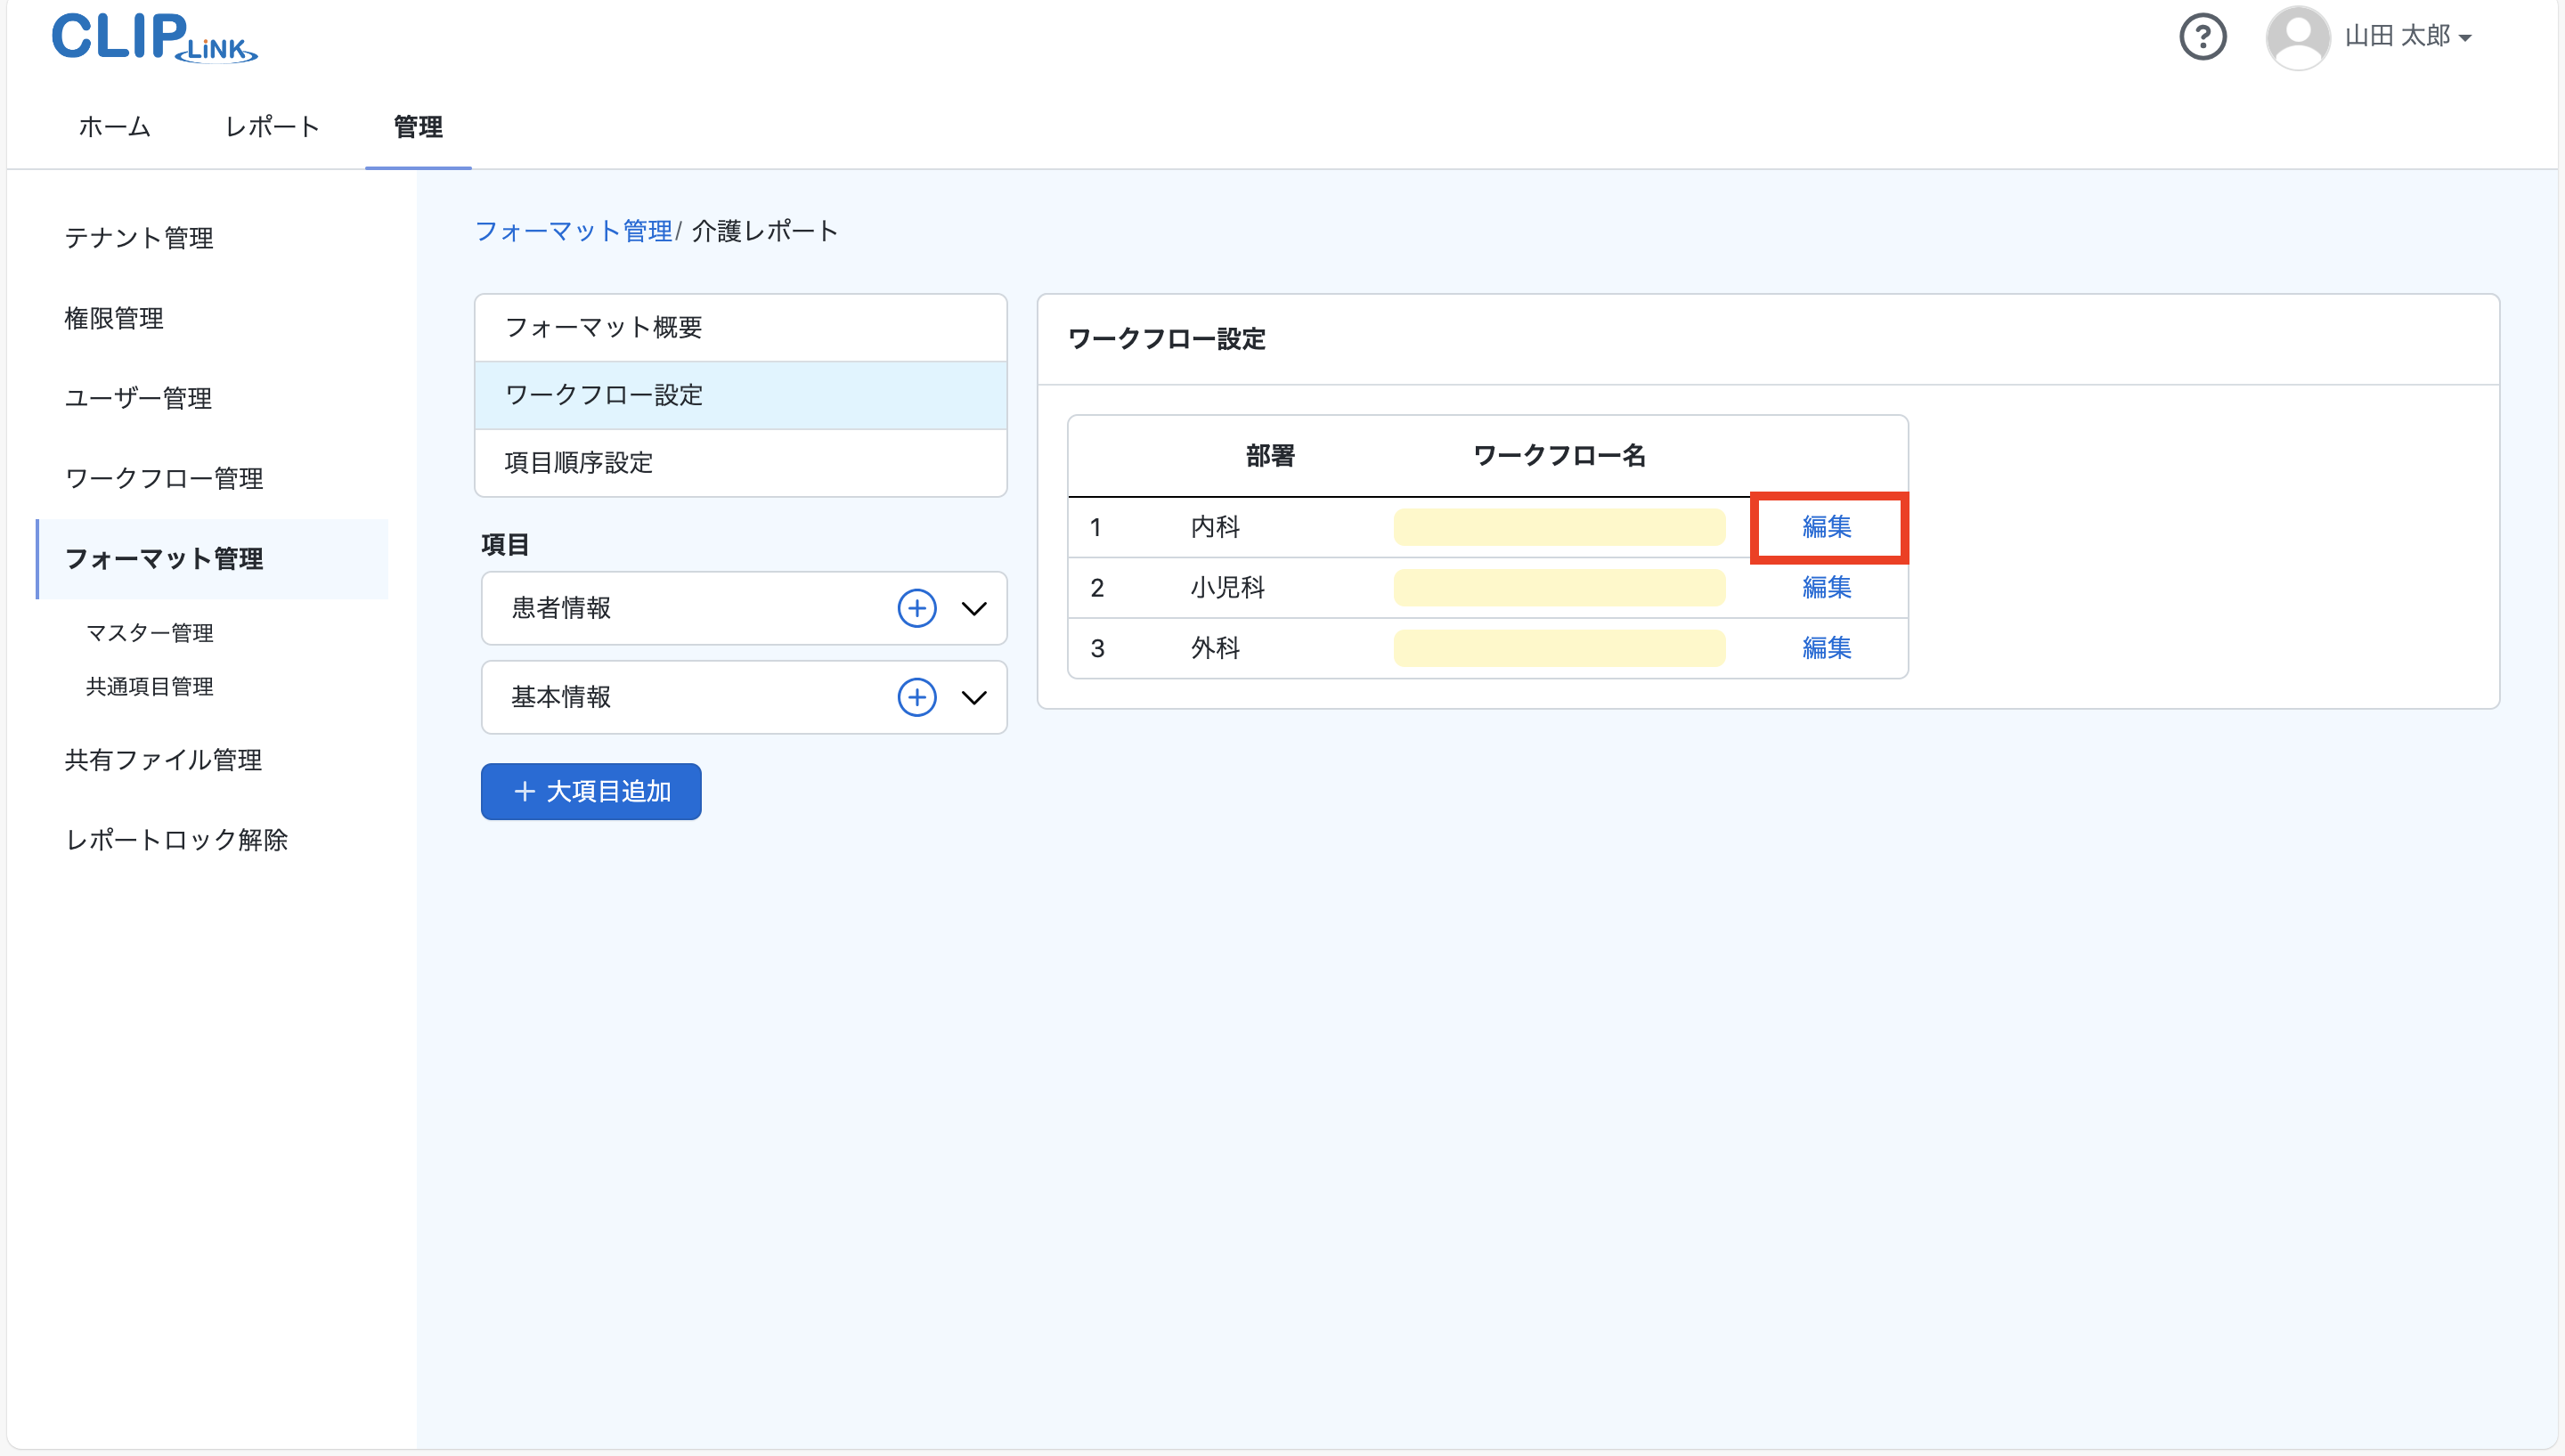2565x1456 pixels.
Task: Click the CLIP LINK logo
Action: click(x=154, y=38)
